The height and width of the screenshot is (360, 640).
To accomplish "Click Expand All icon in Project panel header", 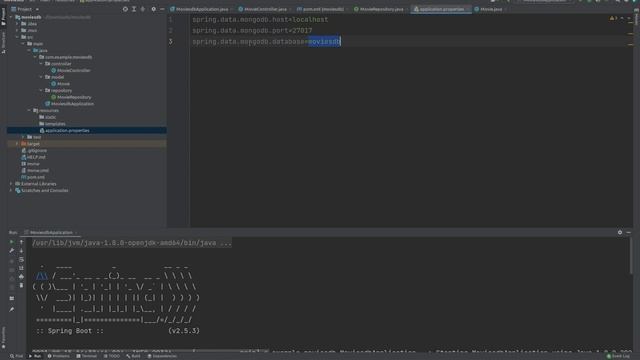I will (134, 9).
